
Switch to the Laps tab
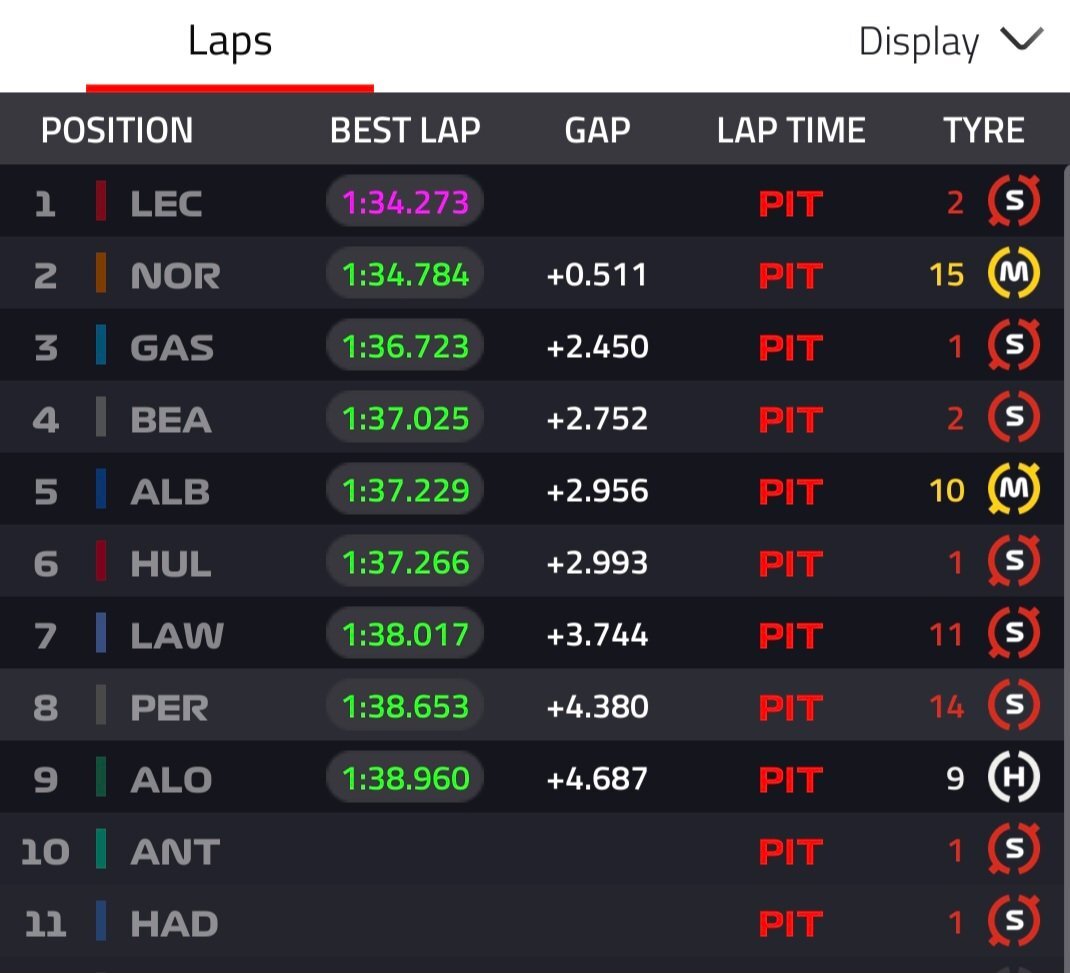(x=230, y=42)
